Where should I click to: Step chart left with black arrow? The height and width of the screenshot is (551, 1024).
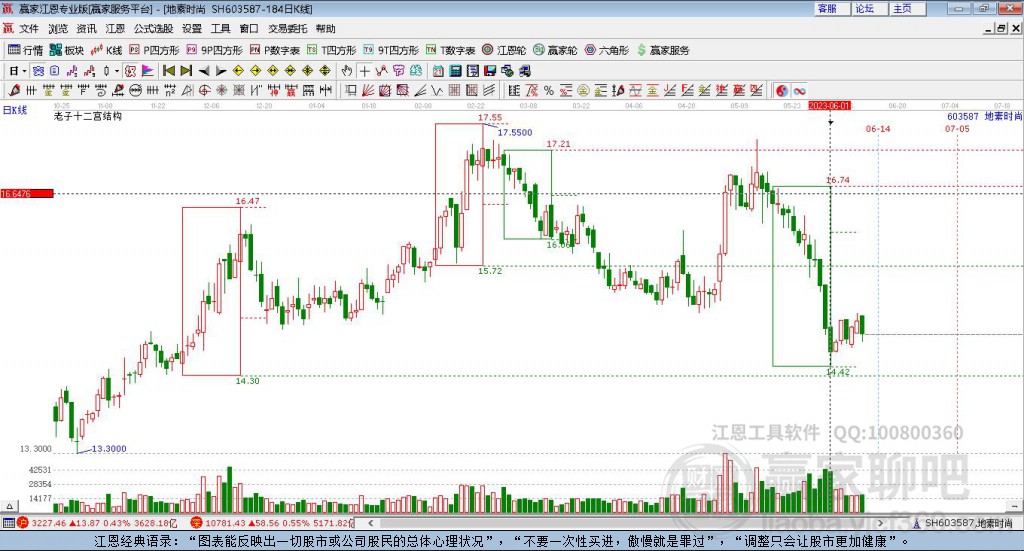click(204, 71)
